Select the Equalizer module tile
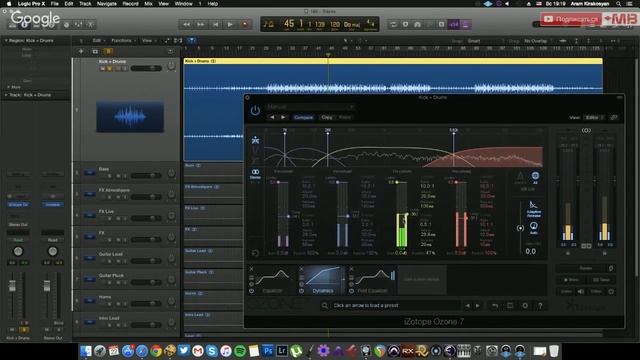 point(272,280)
